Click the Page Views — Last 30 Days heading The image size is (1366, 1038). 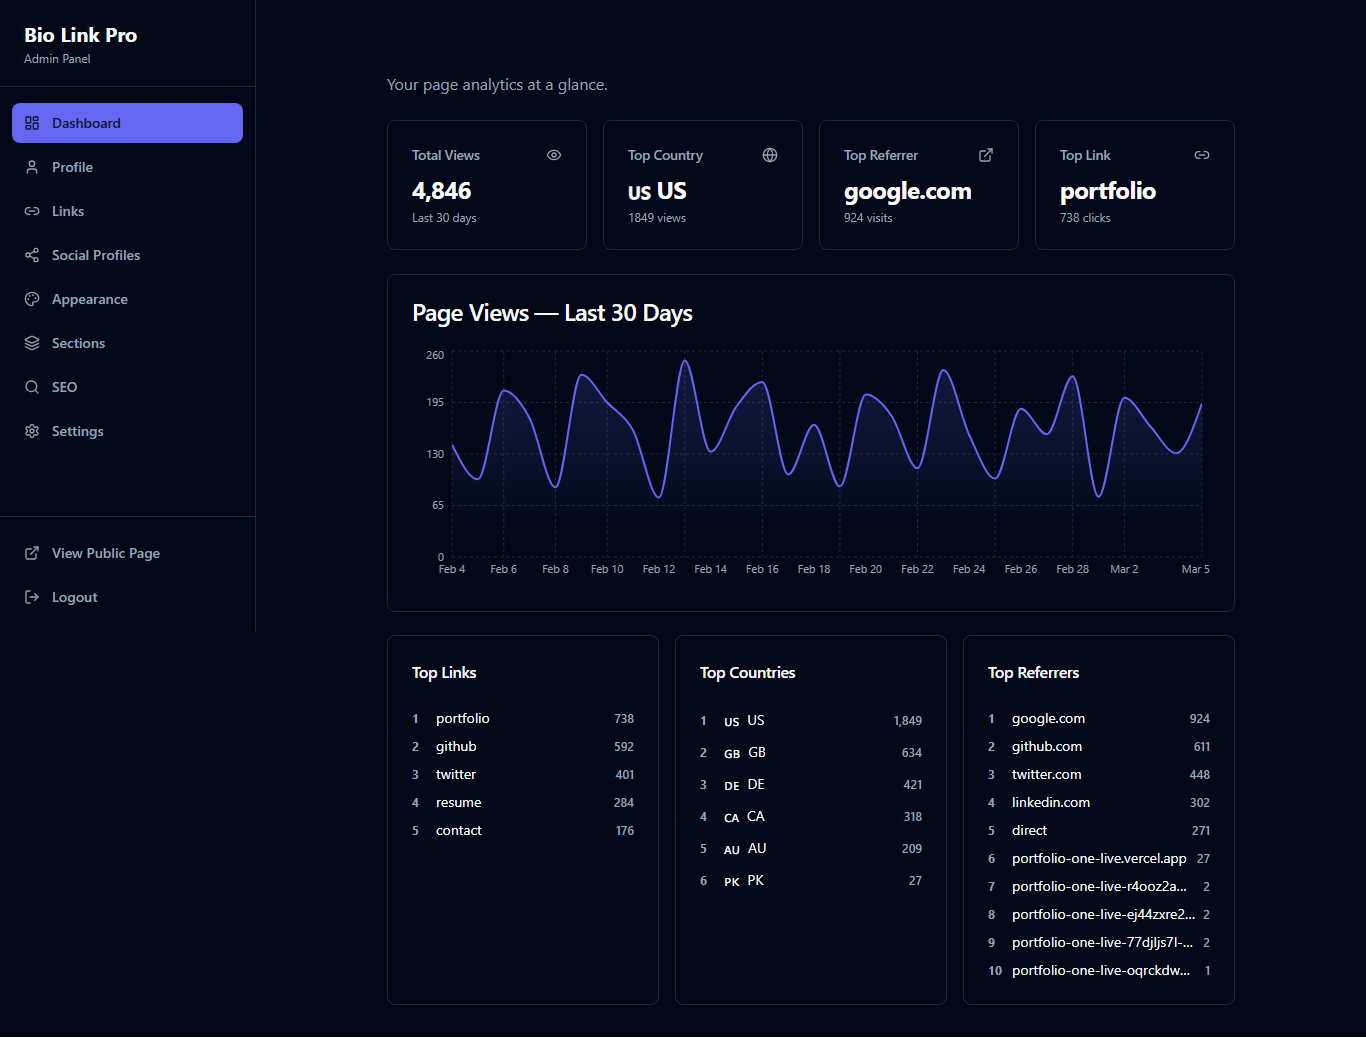(552, 313)
